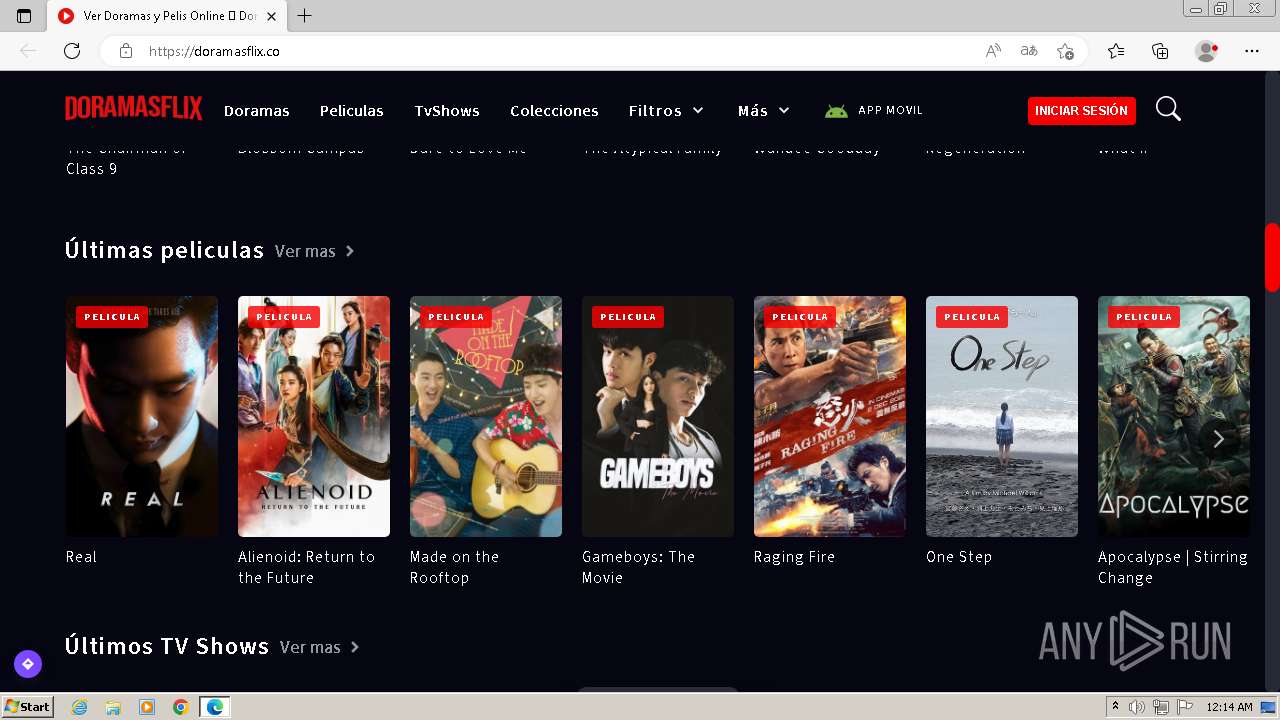Screen dimensions: 1280x720
Task: Open a new tab with the plus icon
Action: click(305, 16)
